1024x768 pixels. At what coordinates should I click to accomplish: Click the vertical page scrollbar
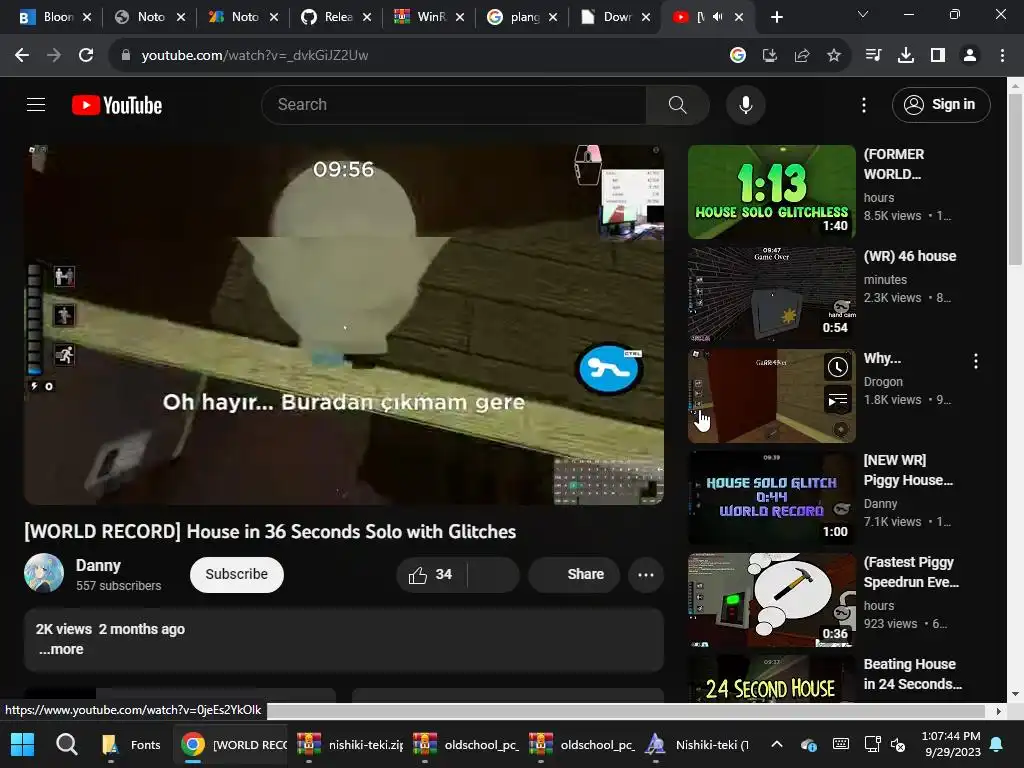click(x=1015, y=181)
